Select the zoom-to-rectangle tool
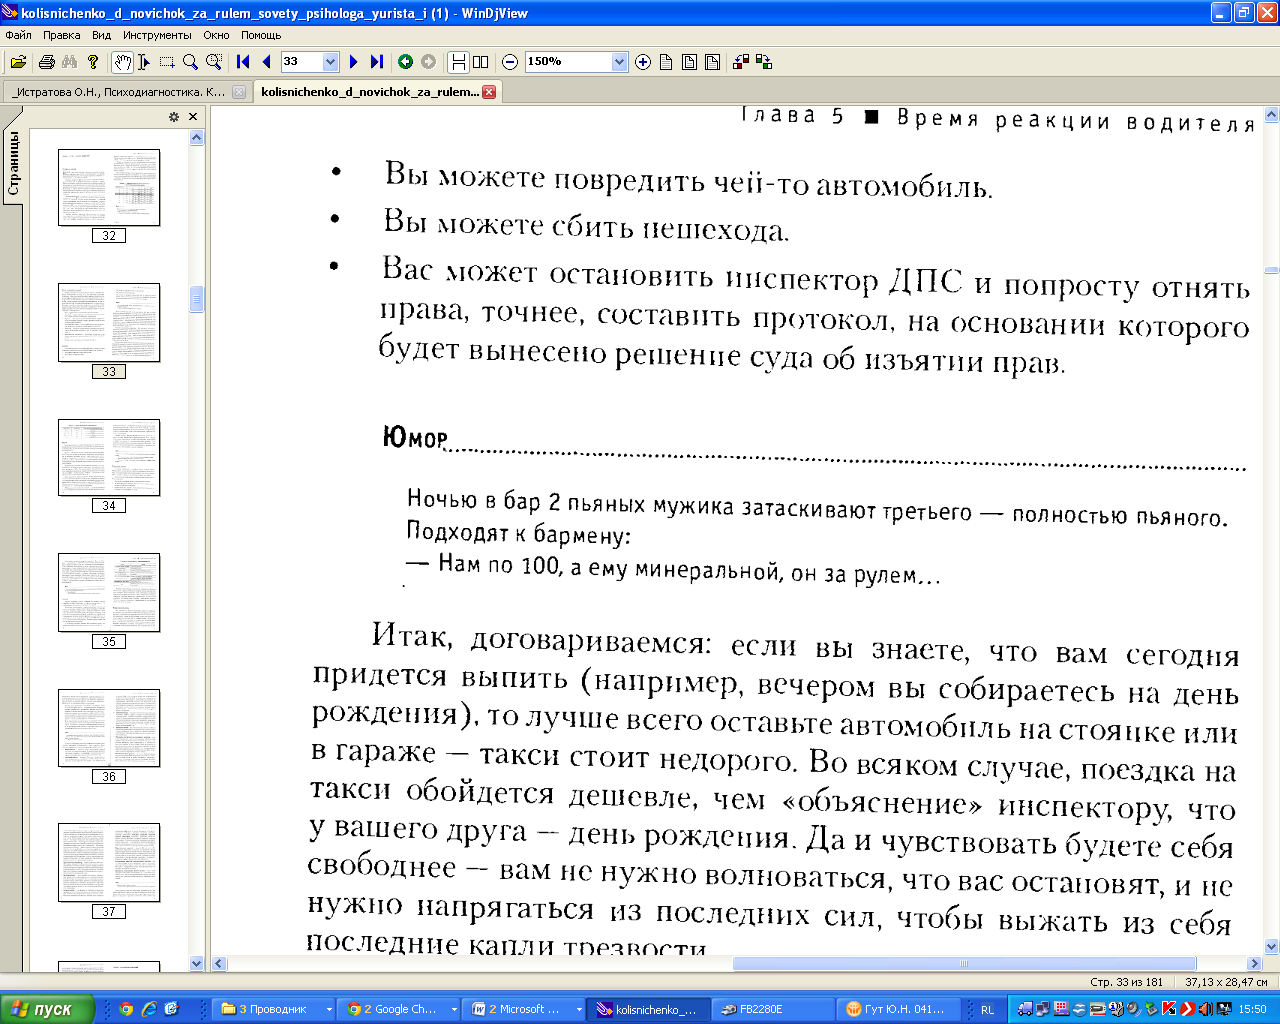This screenshot has height=1024, width=1280. pyautogui.click(x=213, y=62)
